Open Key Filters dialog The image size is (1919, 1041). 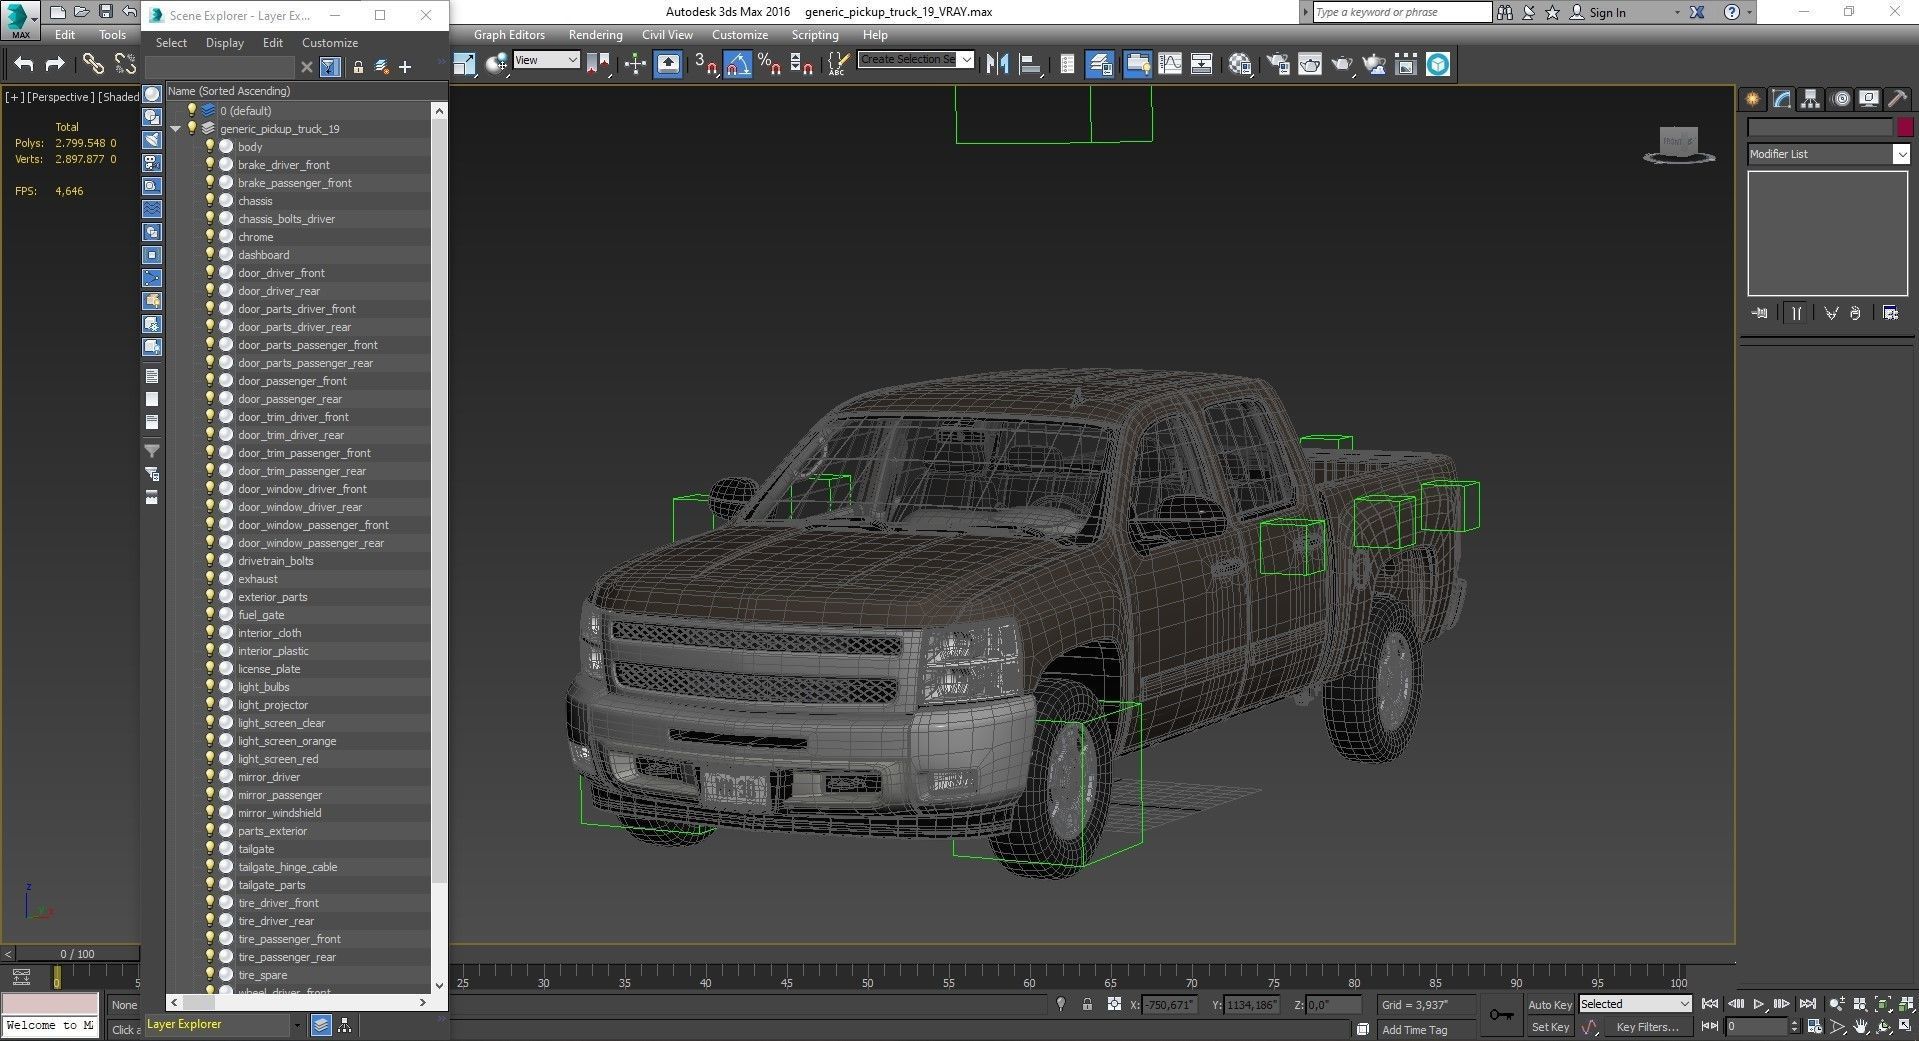coord(1647,1027)
